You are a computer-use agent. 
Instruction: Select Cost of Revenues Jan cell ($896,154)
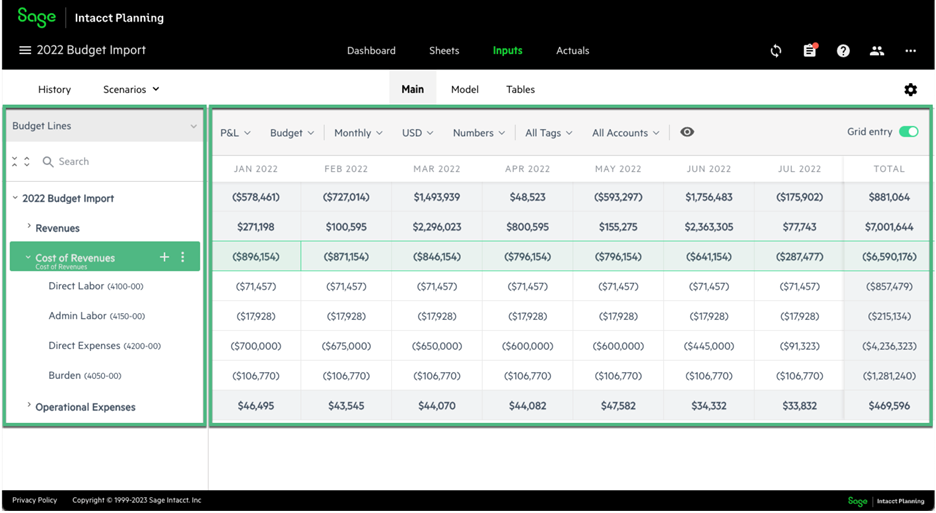(x=256, y=256)
